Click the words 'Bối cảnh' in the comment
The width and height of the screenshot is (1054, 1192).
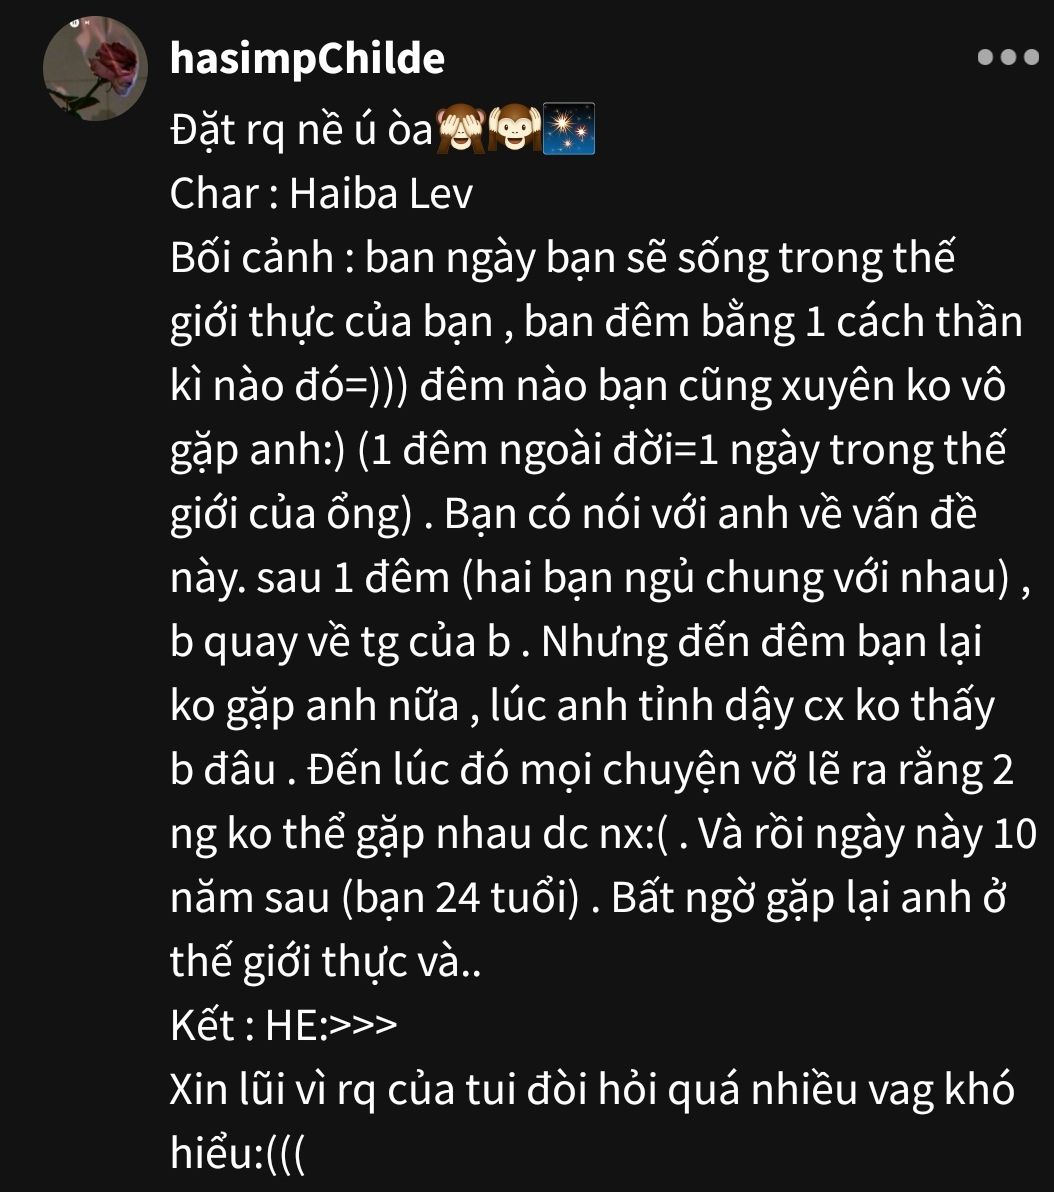tap(252, 258)
